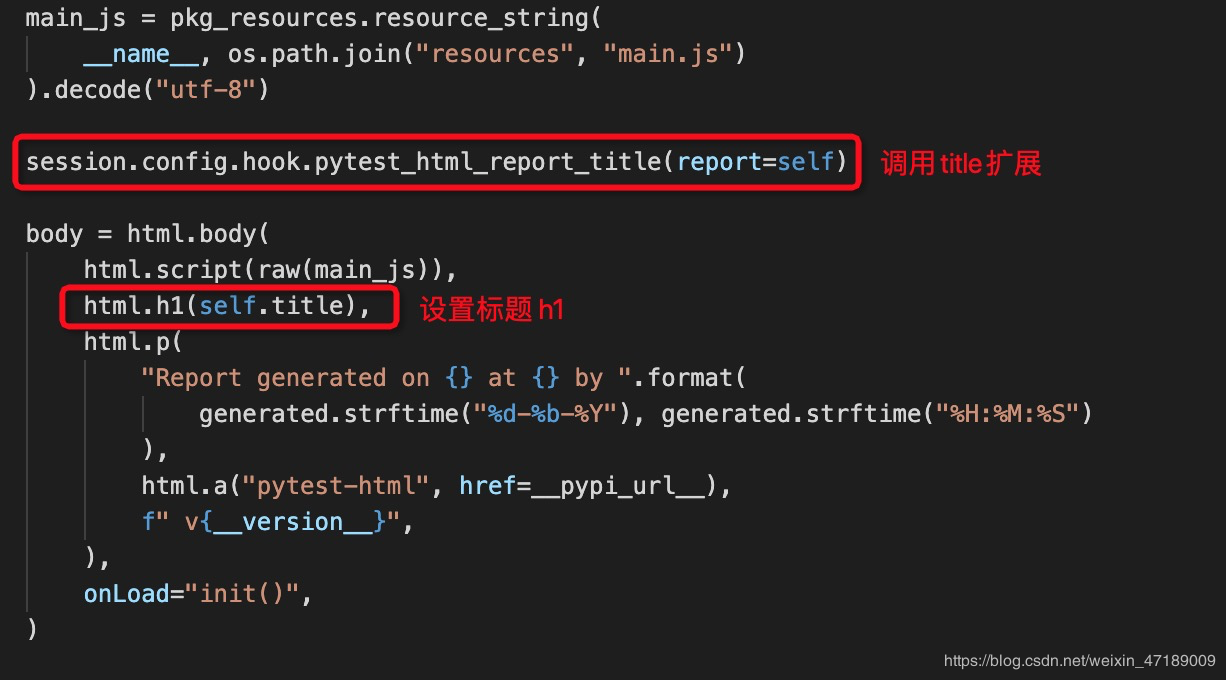Click the 'onLoad="init()"' line
1226x680 pixels.
[198, 594]
